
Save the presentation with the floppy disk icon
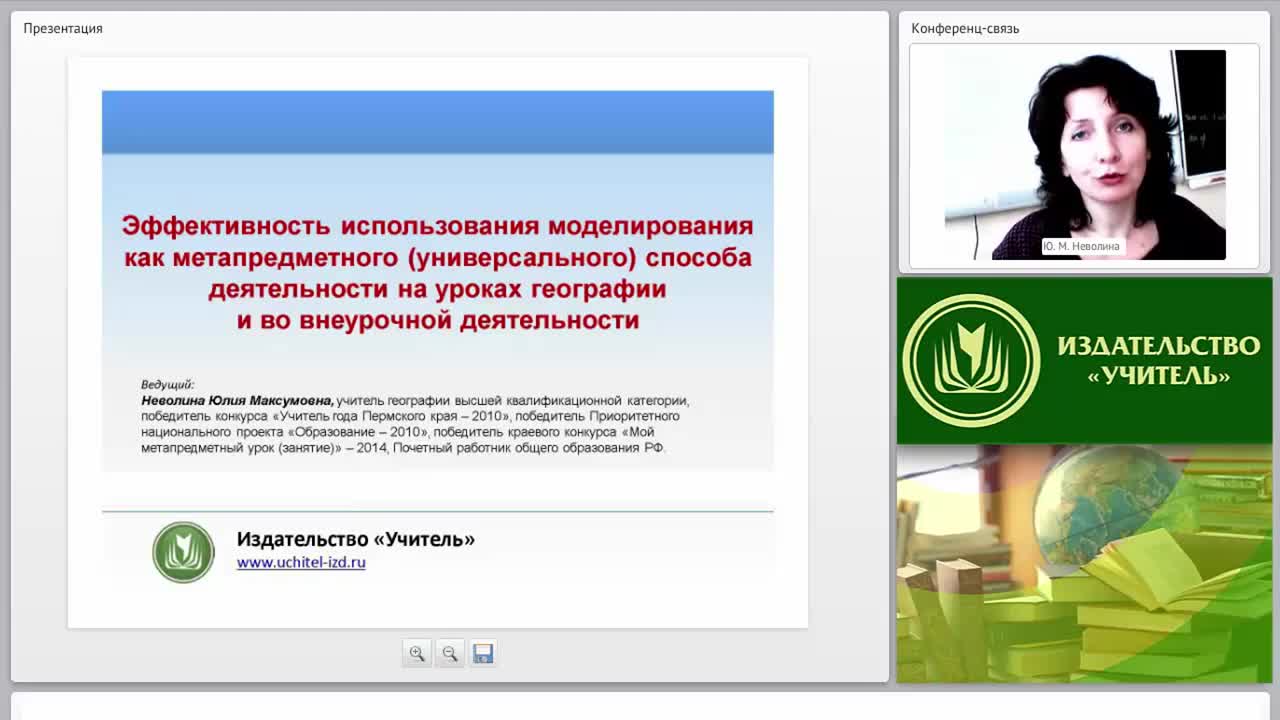(x=483, y=653)
